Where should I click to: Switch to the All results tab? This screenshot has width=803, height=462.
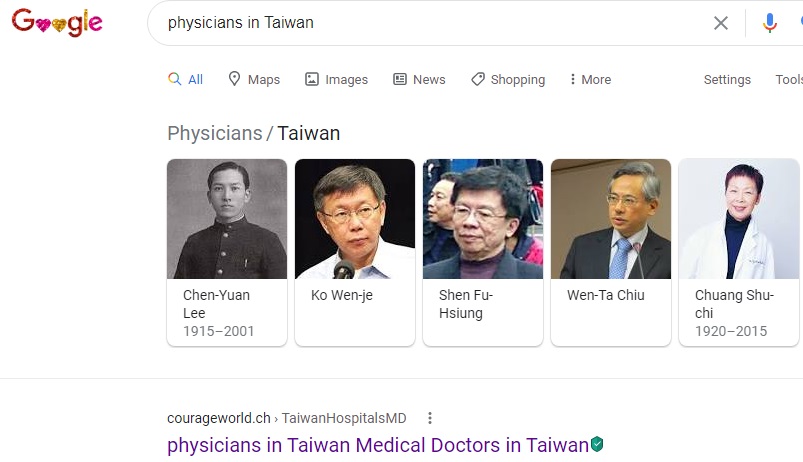pyautogui.click(x=185, y=79)
